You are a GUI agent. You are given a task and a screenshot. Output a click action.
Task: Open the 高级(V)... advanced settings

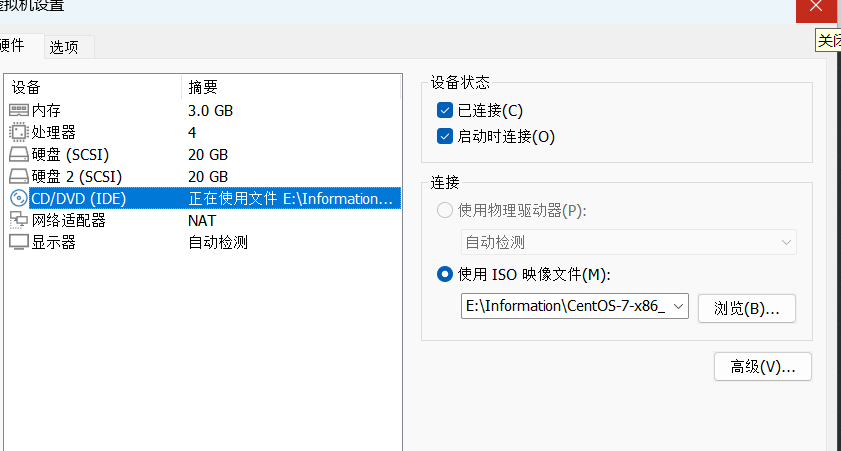point(763,367)
